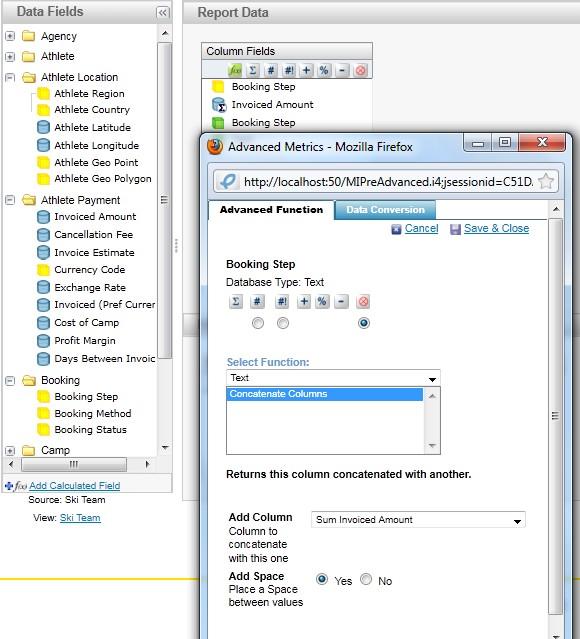Open the Ski Team view link
This screenshot has width=580, height=639.
point(80,518)
